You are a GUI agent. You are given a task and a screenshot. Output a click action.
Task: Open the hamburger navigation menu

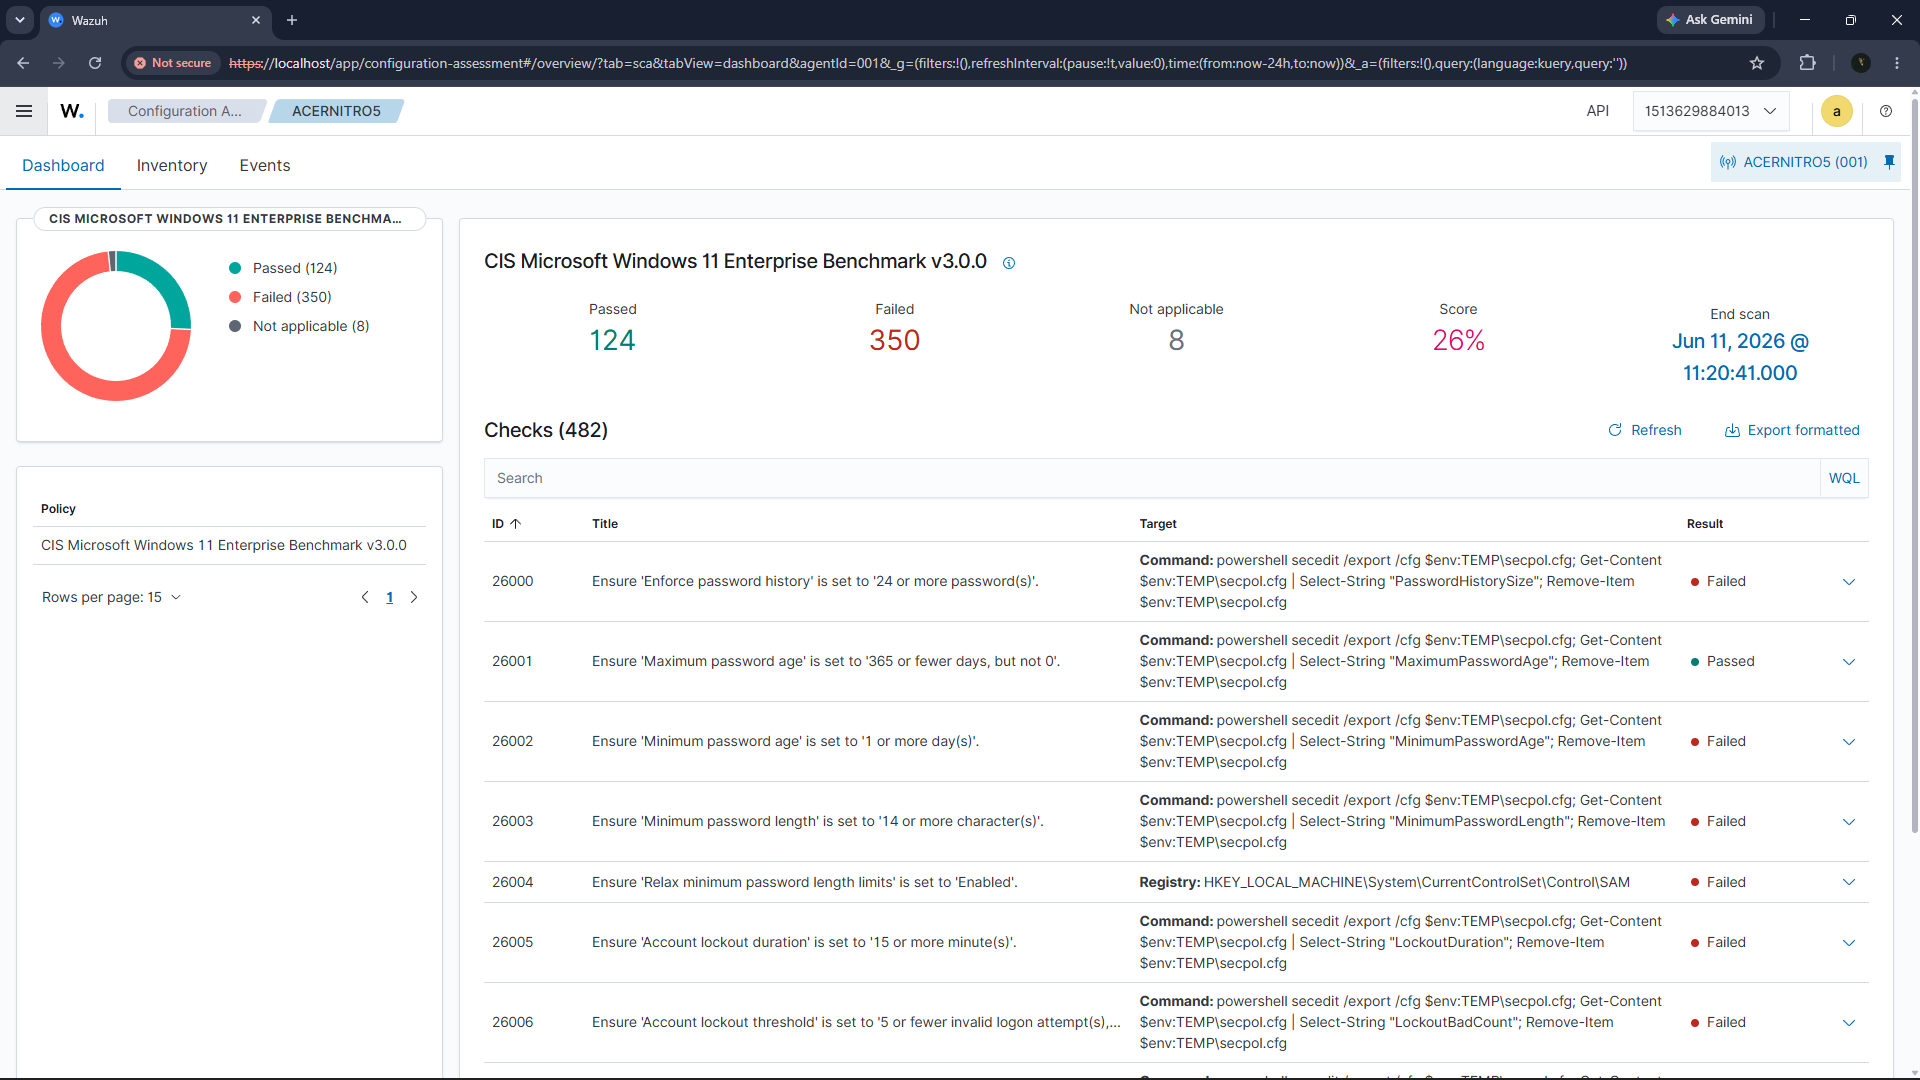24,111
